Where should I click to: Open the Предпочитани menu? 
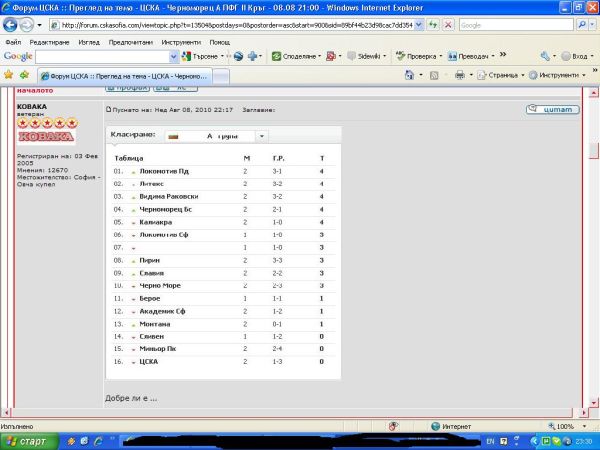click(130, 42)
